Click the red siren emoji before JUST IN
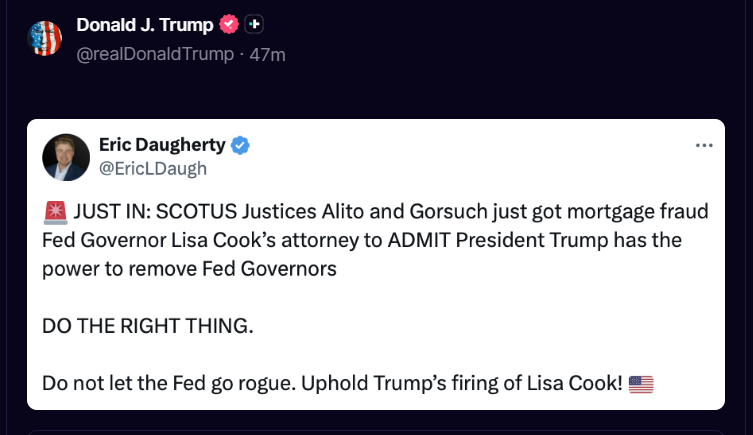The image size is (753, 435). 54,212
